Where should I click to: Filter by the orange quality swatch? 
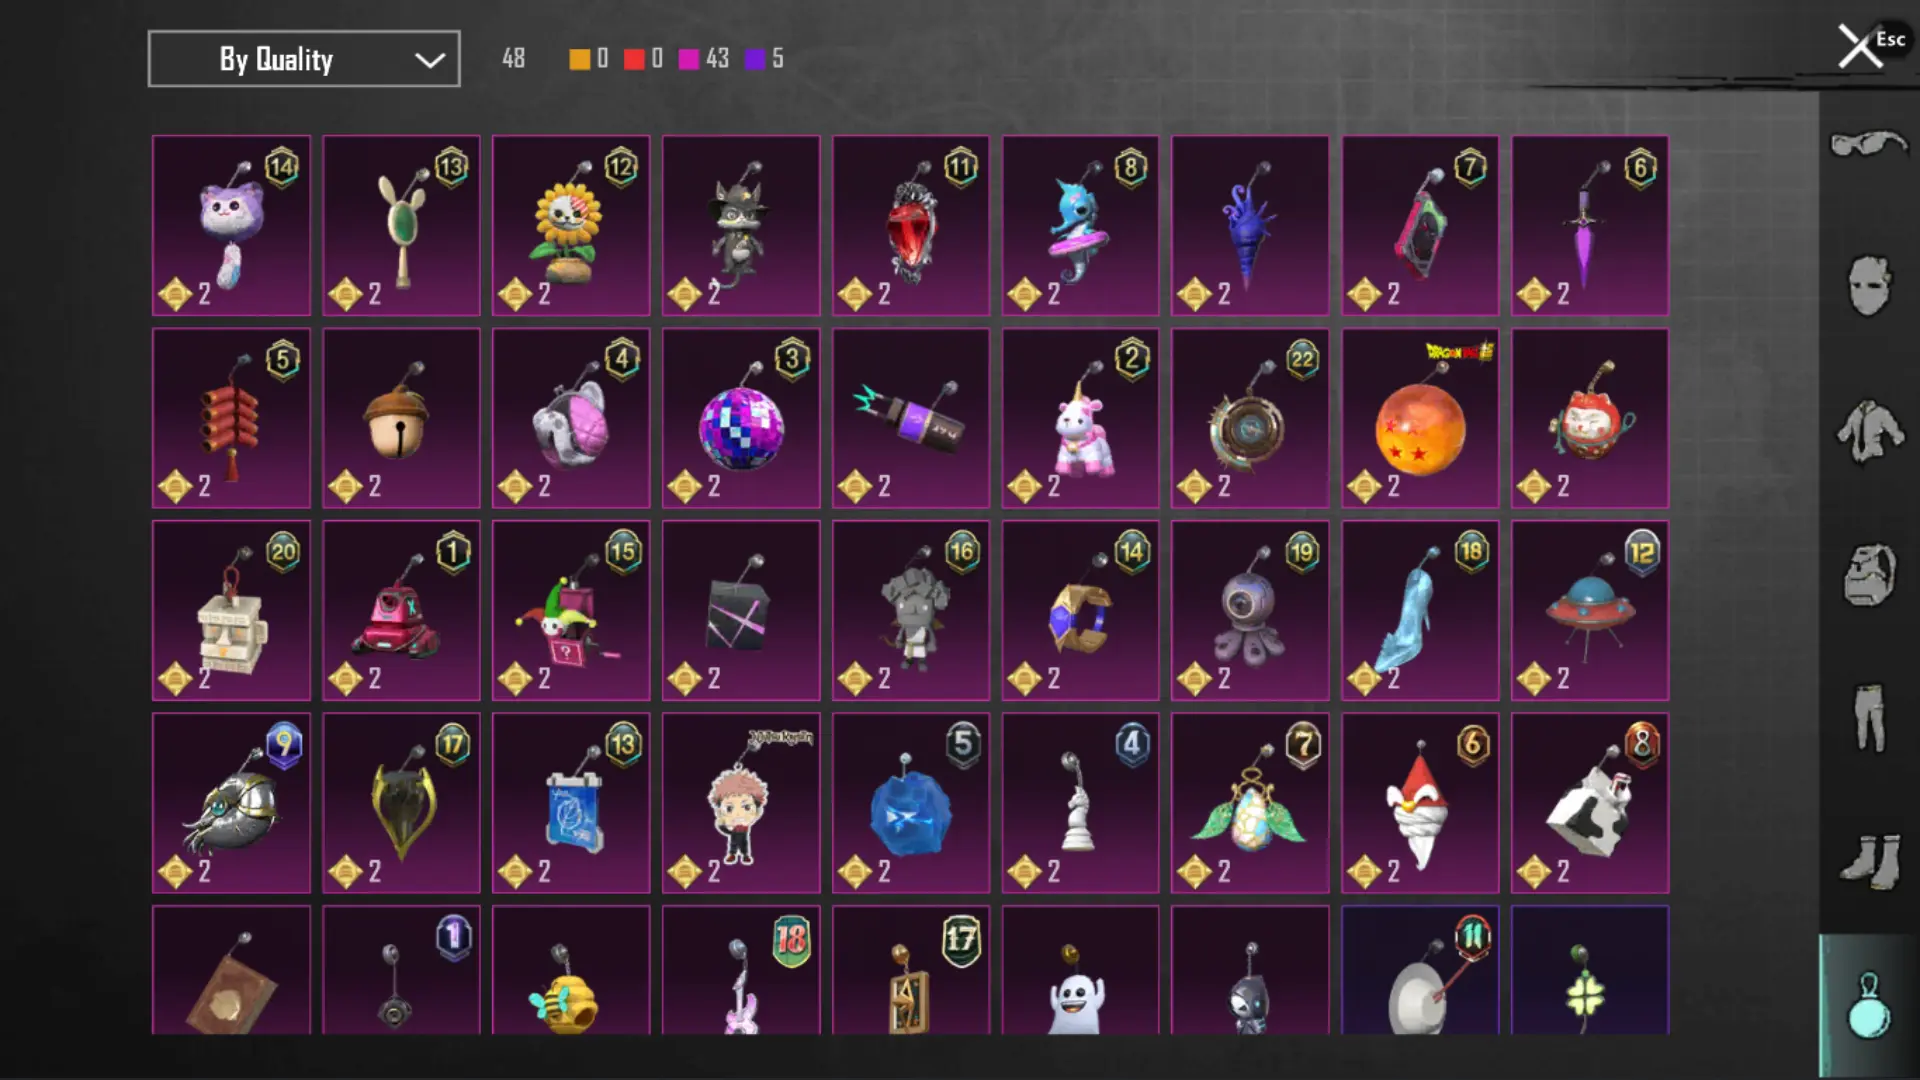pos(580,59)
